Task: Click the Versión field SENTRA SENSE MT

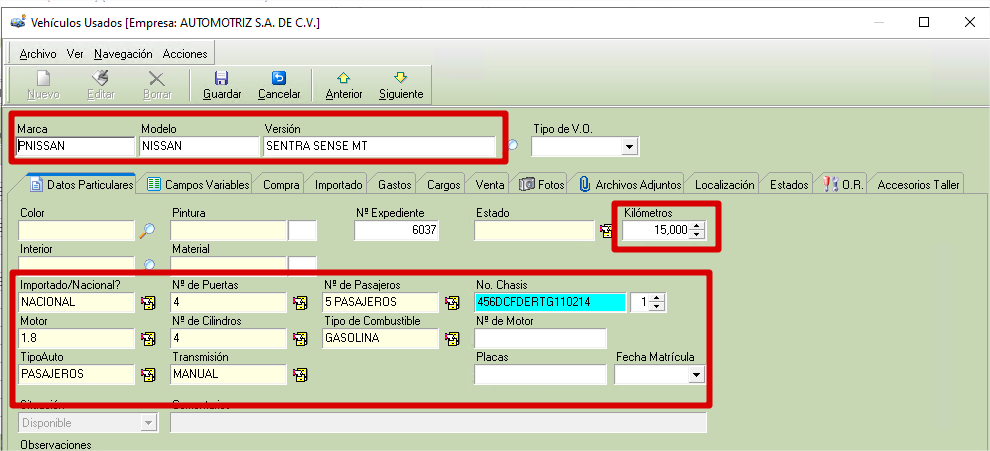Action: pos(379,146)
